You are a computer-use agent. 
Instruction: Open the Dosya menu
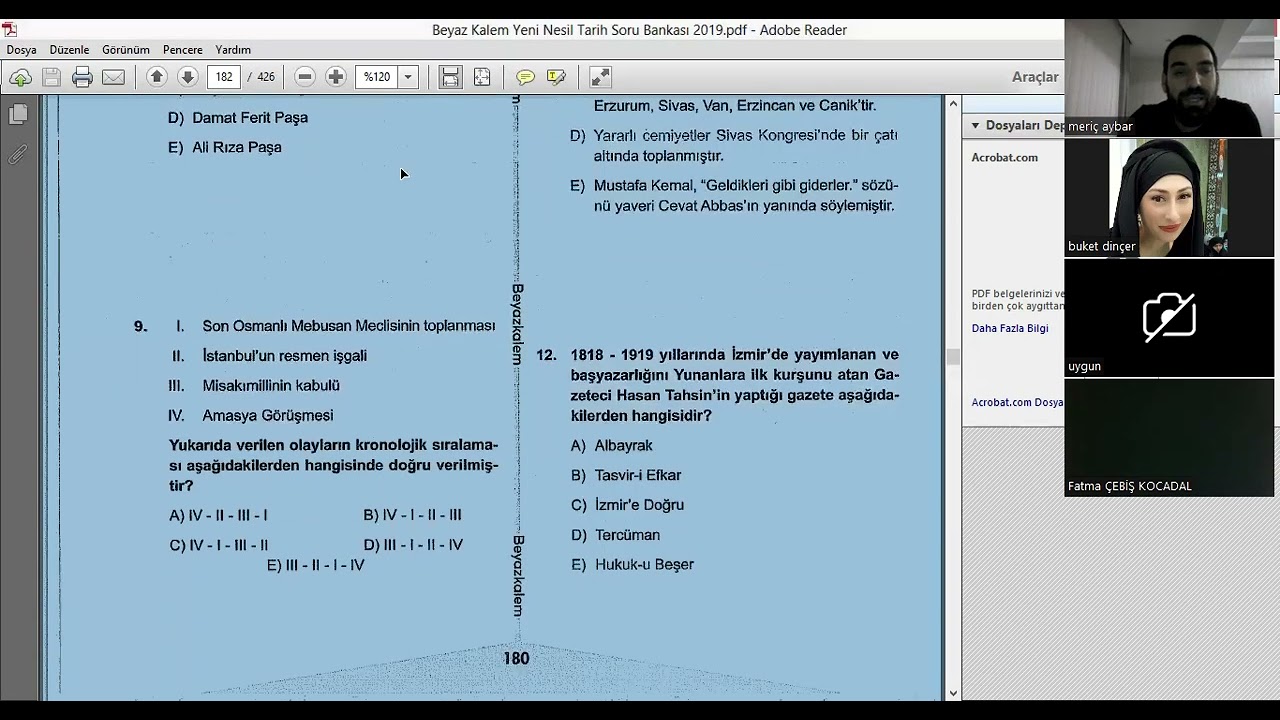point(21,50)
